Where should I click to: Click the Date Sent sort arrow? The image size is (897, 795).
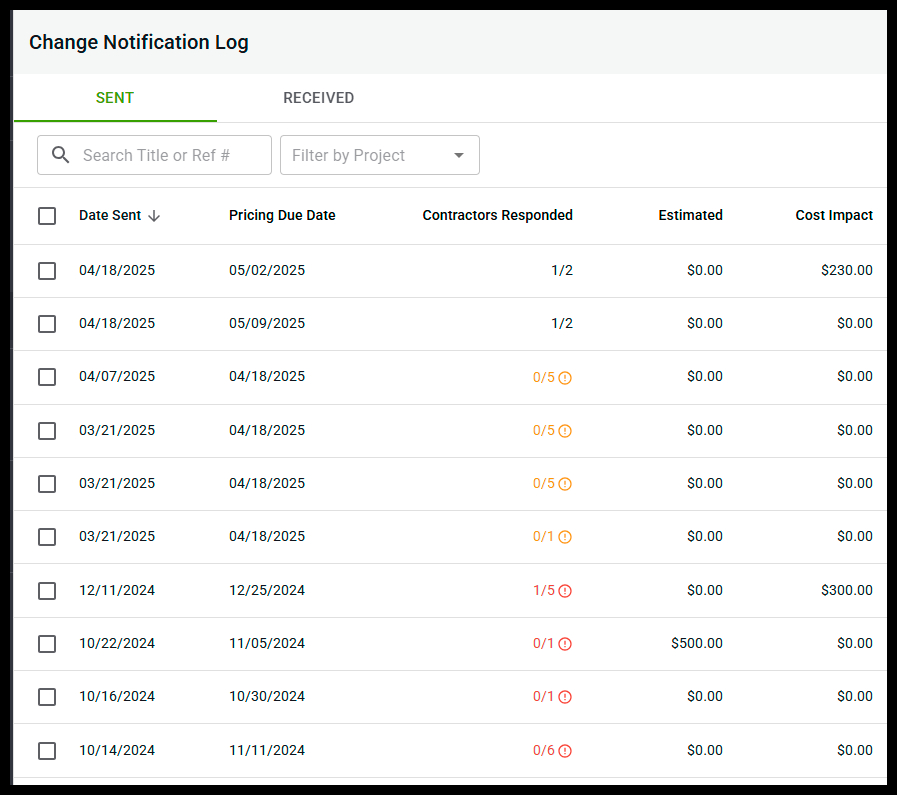tap(154, 216)
